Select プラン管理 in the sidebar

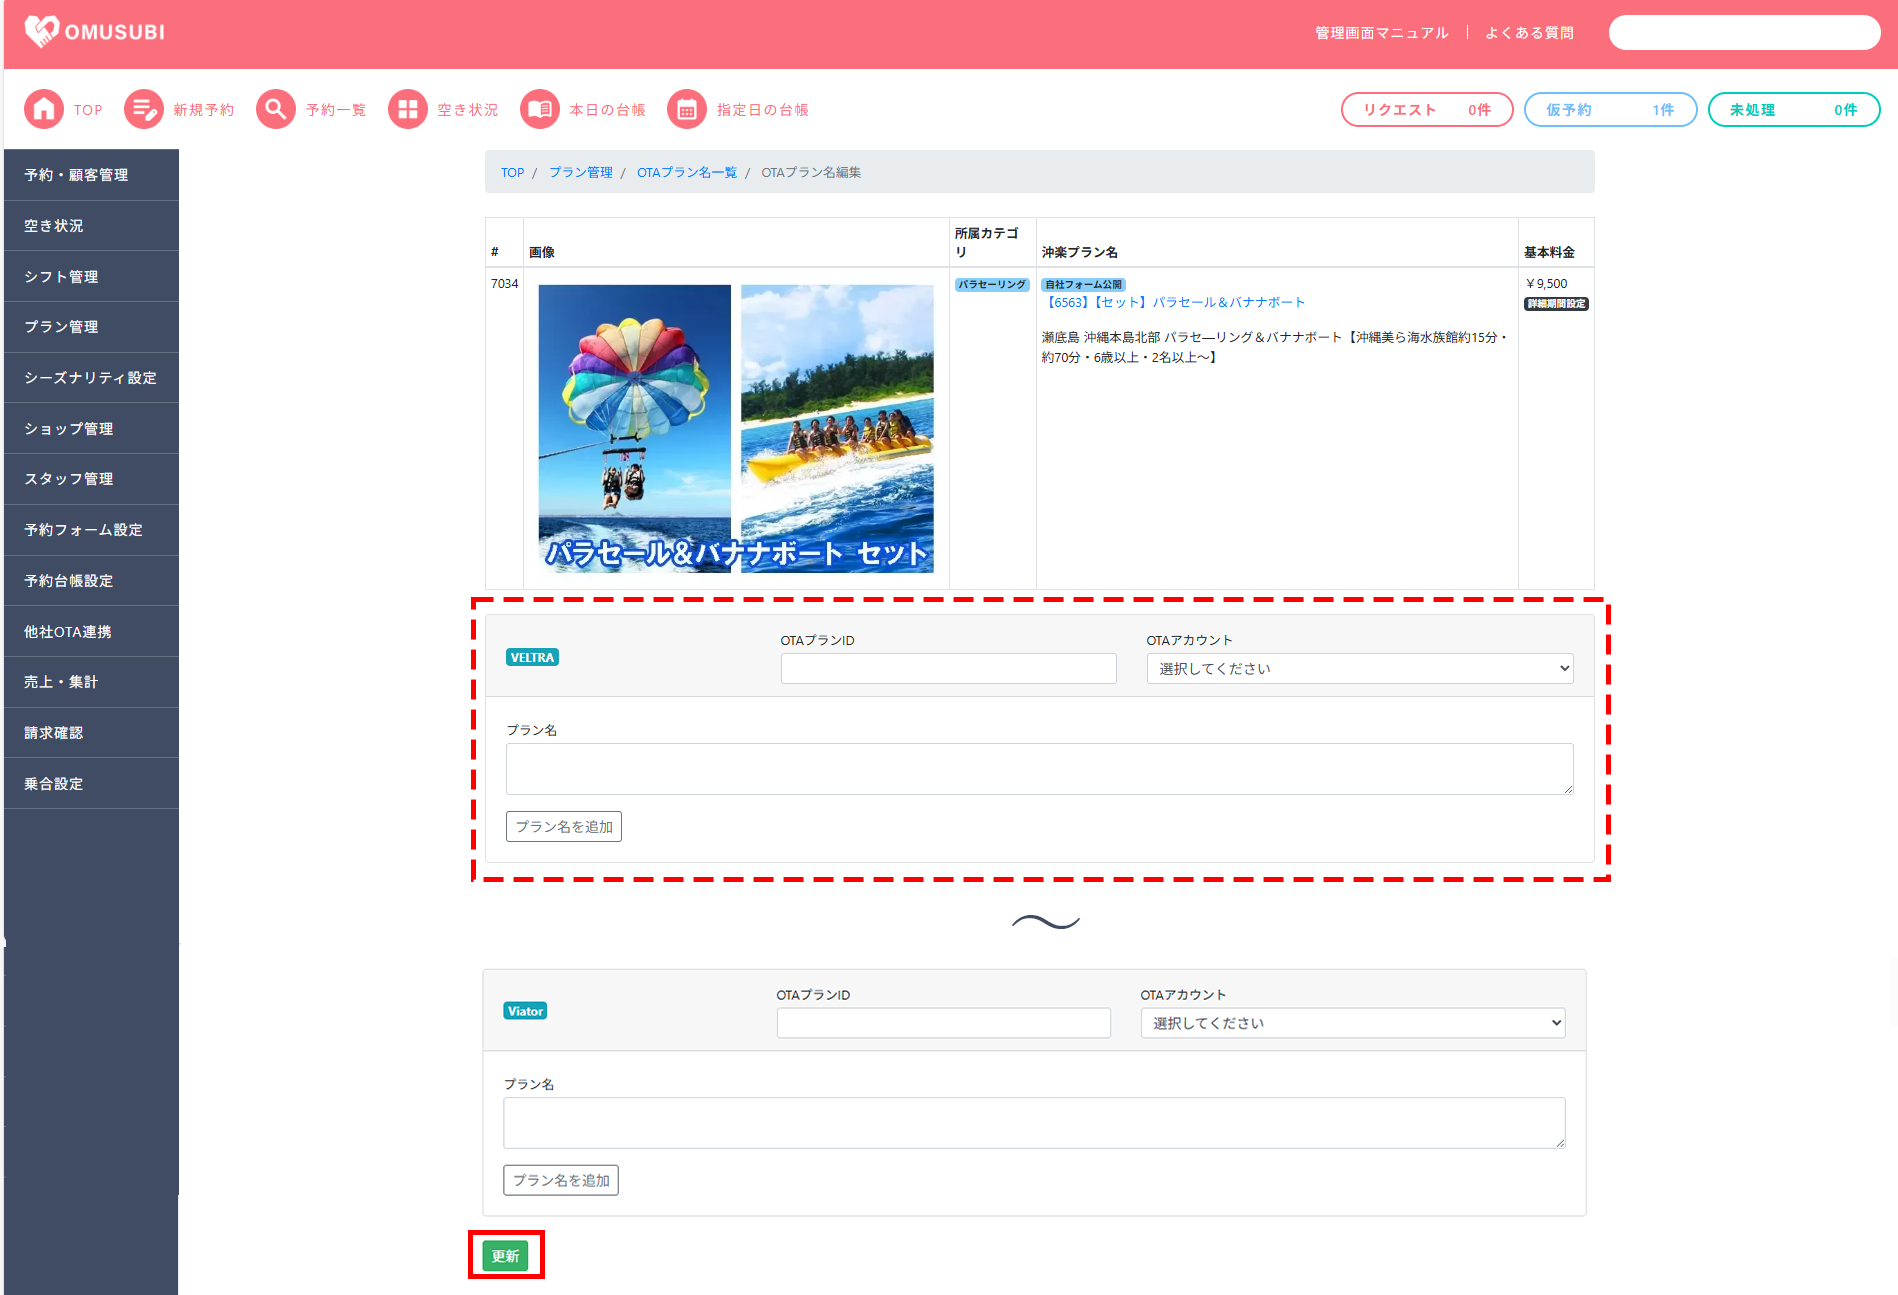click(x=91, y=327)
